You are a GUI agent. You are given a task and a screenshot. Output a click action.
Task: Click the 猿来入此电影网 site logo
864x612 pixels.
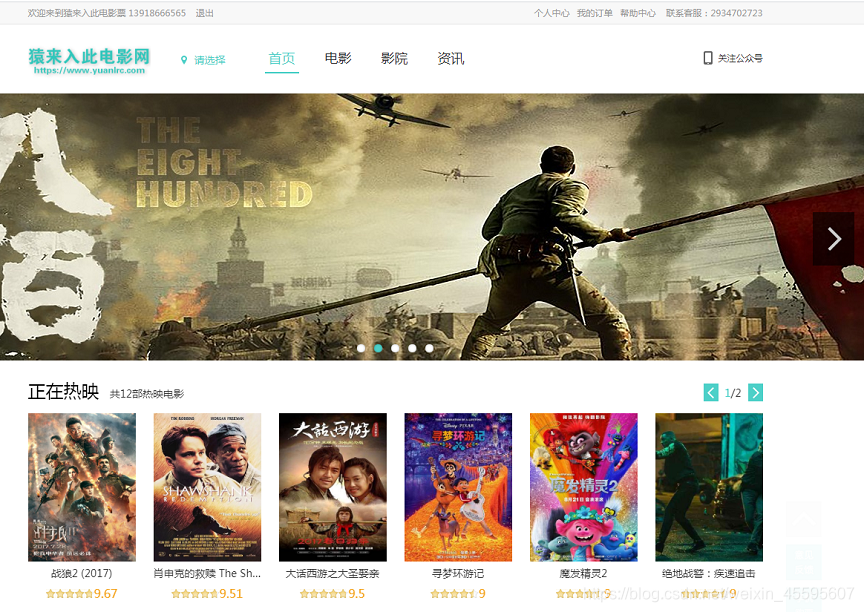tap(89, 61)
